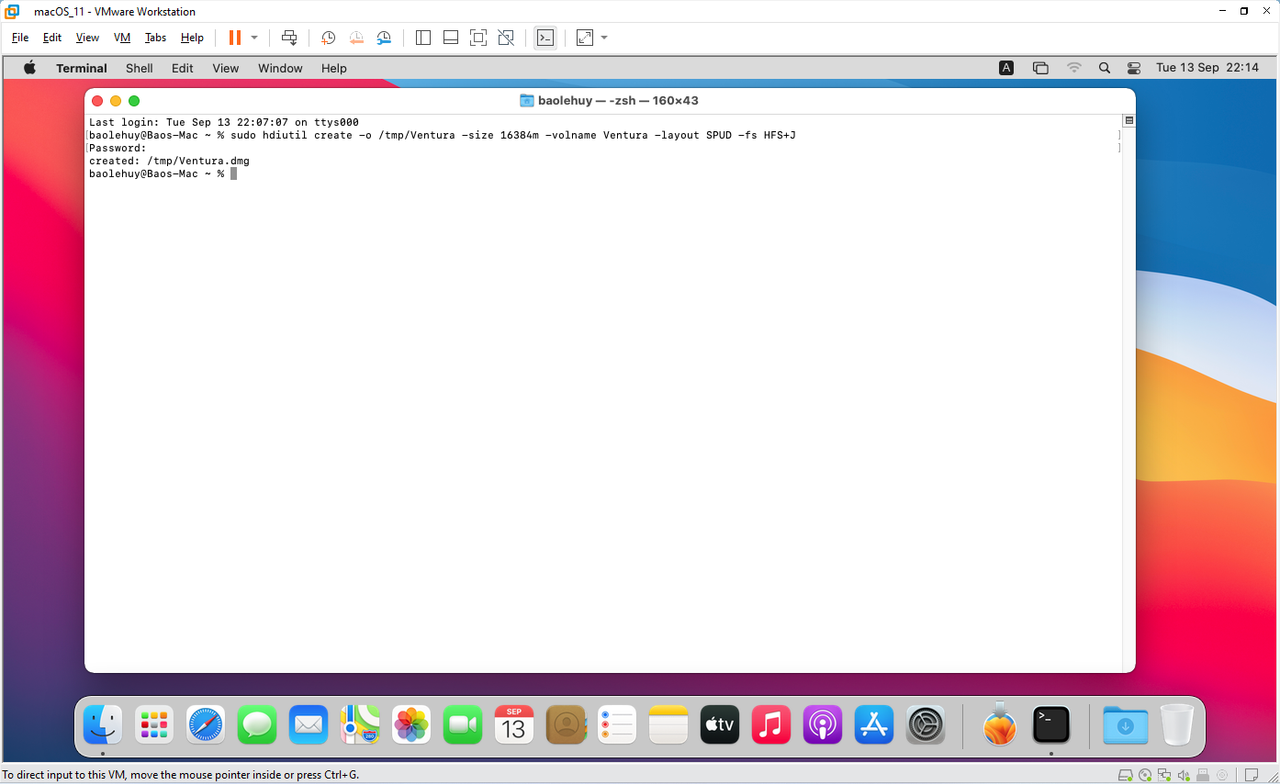Viewport: 1280px width, 784px height.
Task: Launch Safari from the Dock
Action: click(206, 724)
